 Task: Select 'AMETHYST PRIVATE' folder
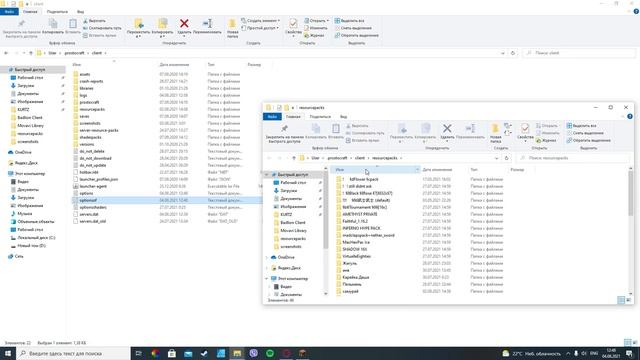tap(360, 214)
